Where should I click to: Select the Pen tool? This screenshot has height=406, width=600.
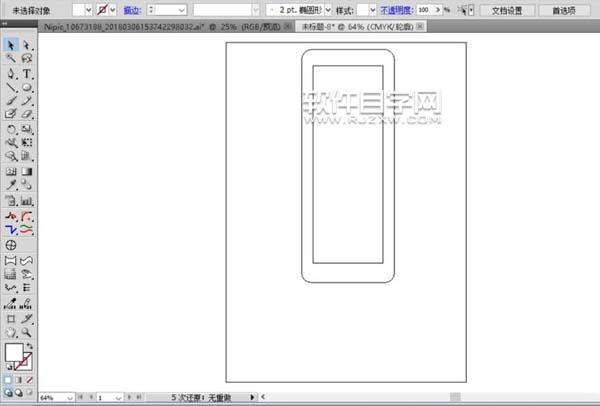11,73
